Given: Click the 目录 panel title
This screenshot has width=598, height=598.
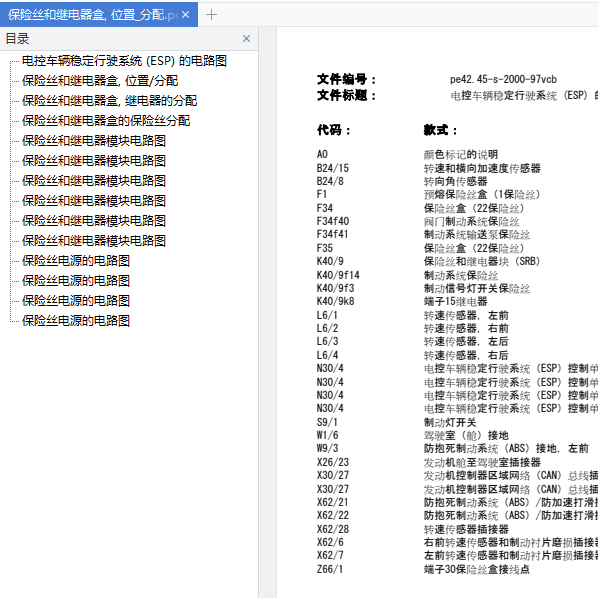Looking at the screenshot, I should [x=18, y=39].
